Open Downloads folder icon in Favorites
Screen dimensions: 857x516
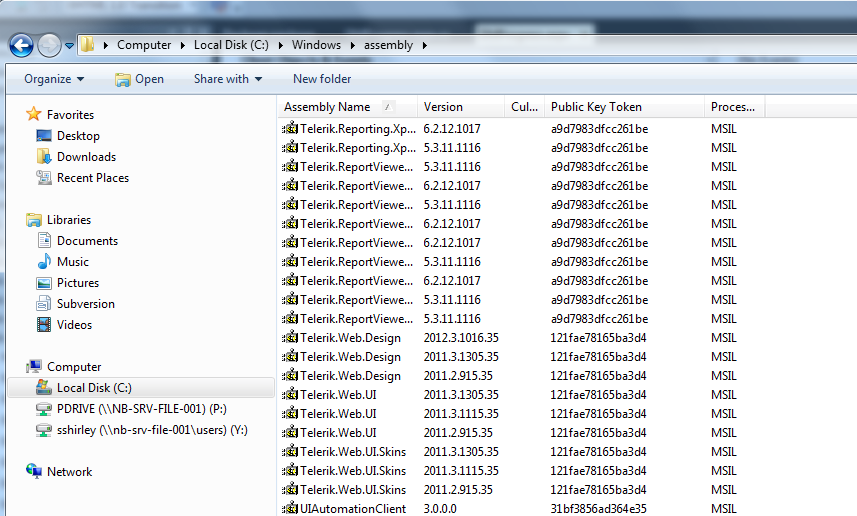coord(44,156)
